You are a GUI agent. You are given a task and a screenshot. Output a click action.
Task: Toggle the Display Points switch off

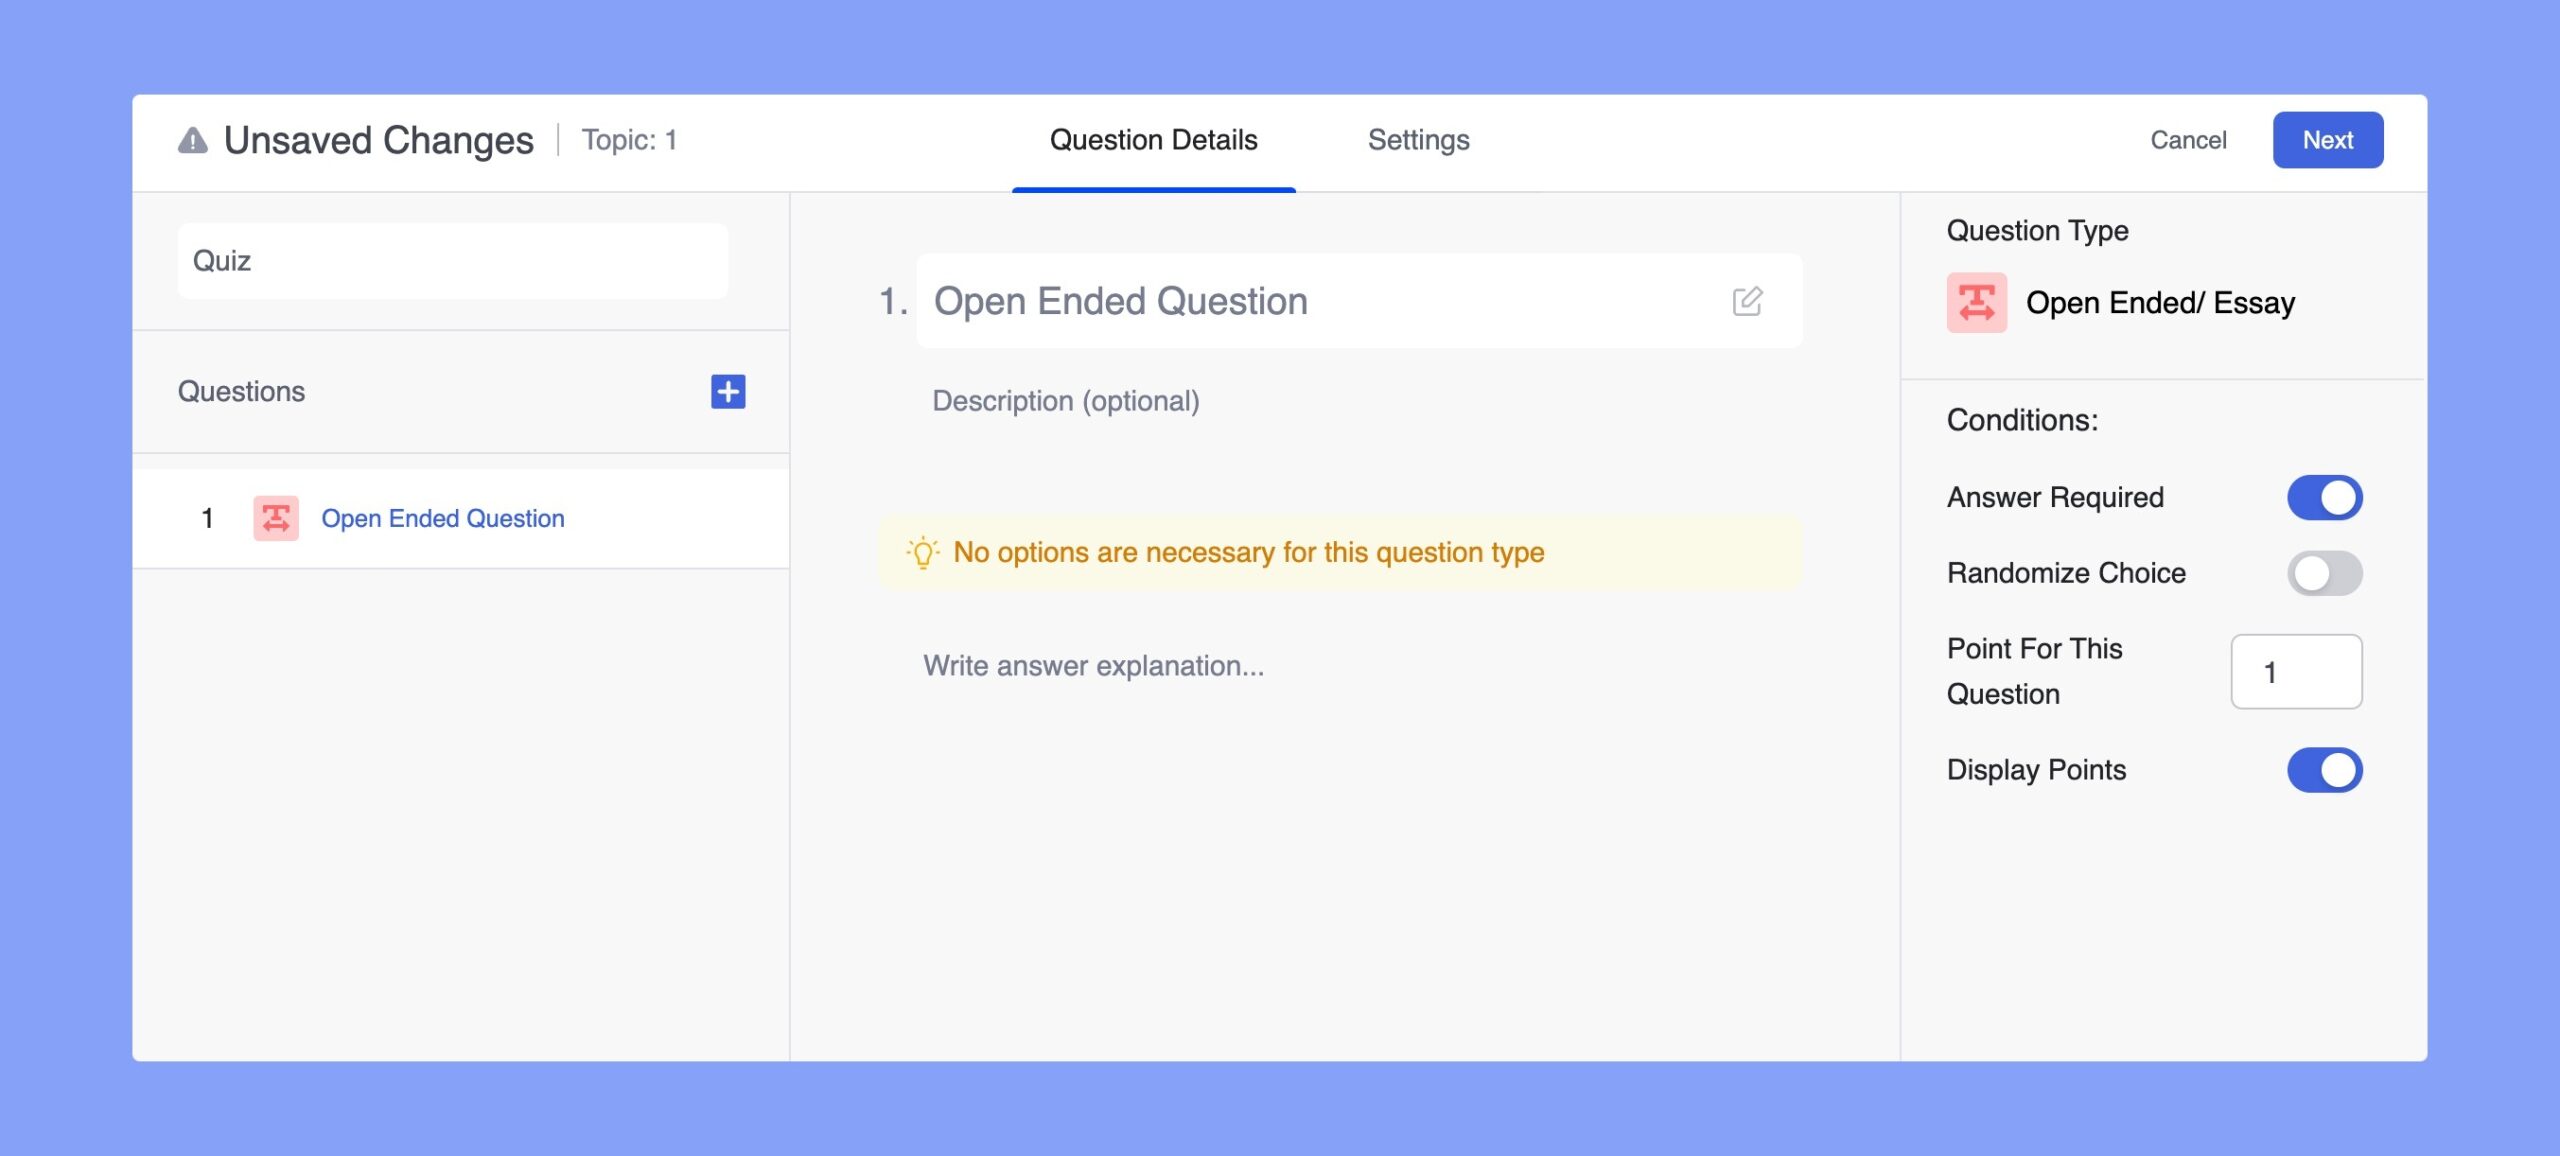pos(2322,767)
